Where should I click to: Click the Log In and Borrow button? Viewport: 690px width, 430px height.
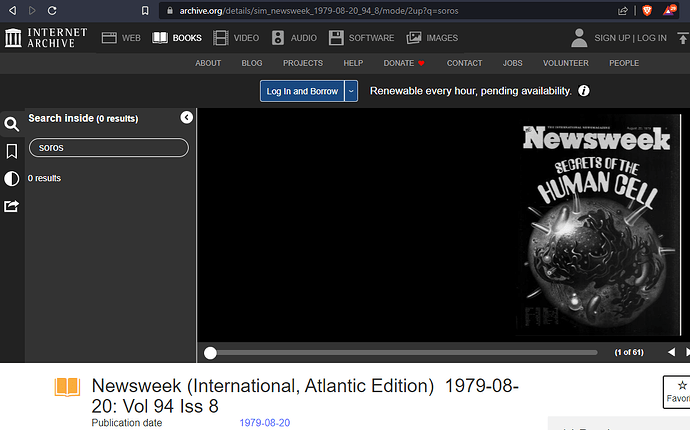point(302,91)
